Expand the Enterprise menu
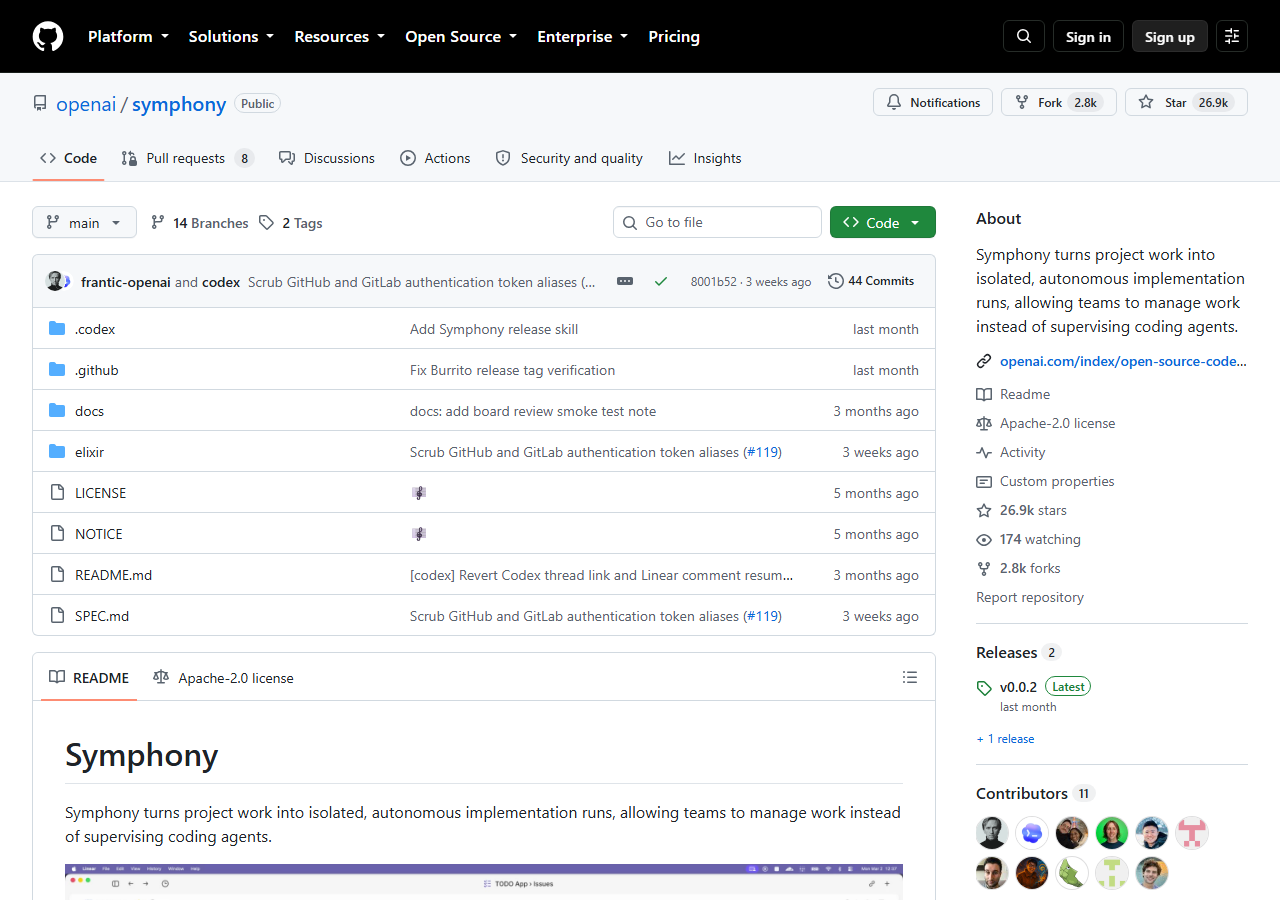The image size is (1280, 900). 583,37
